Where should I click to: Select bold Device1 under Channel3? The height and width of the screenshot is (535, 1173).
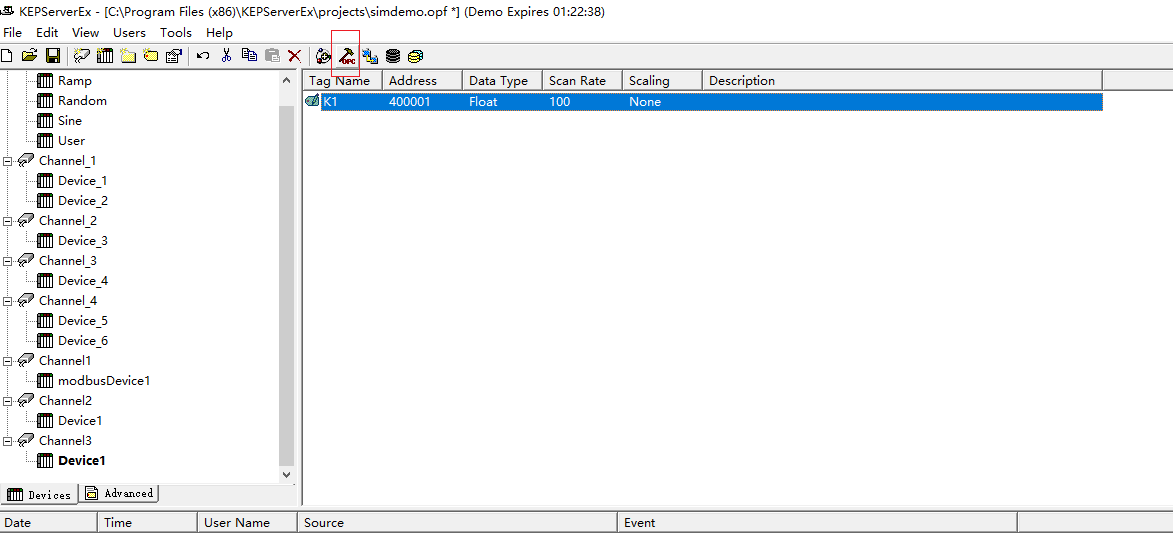[x=82, y=461]
